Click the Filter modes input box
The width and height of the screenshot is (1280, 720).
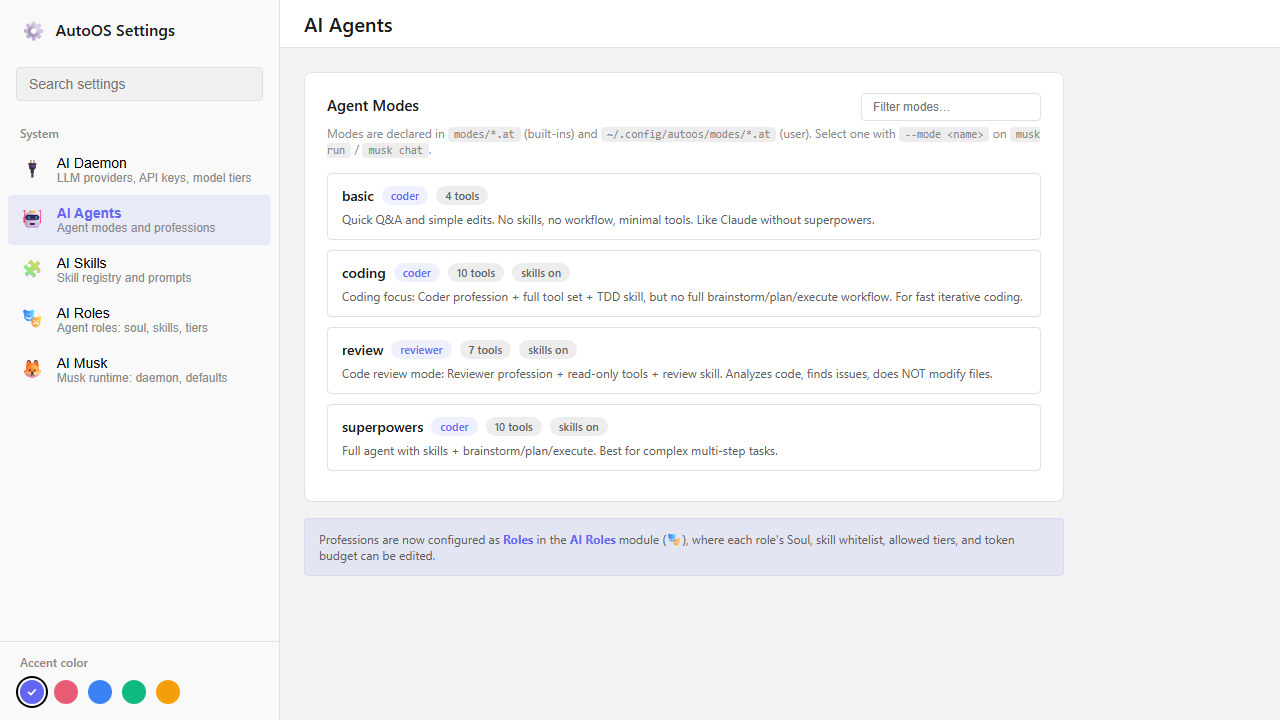pos(950,107)
